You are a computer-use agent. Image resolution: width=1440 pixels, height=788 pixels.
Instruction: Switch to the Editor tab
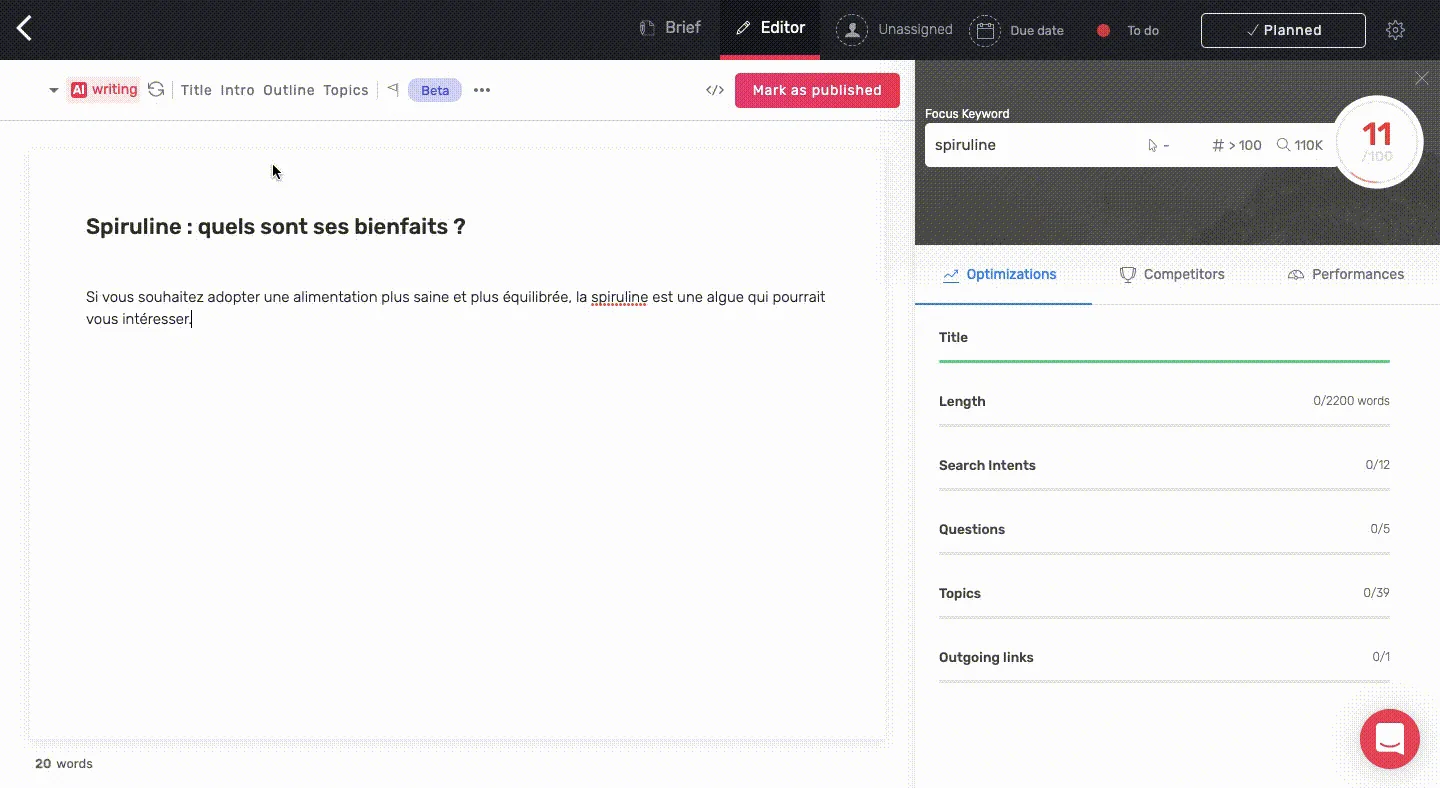[x=770, y=28]
